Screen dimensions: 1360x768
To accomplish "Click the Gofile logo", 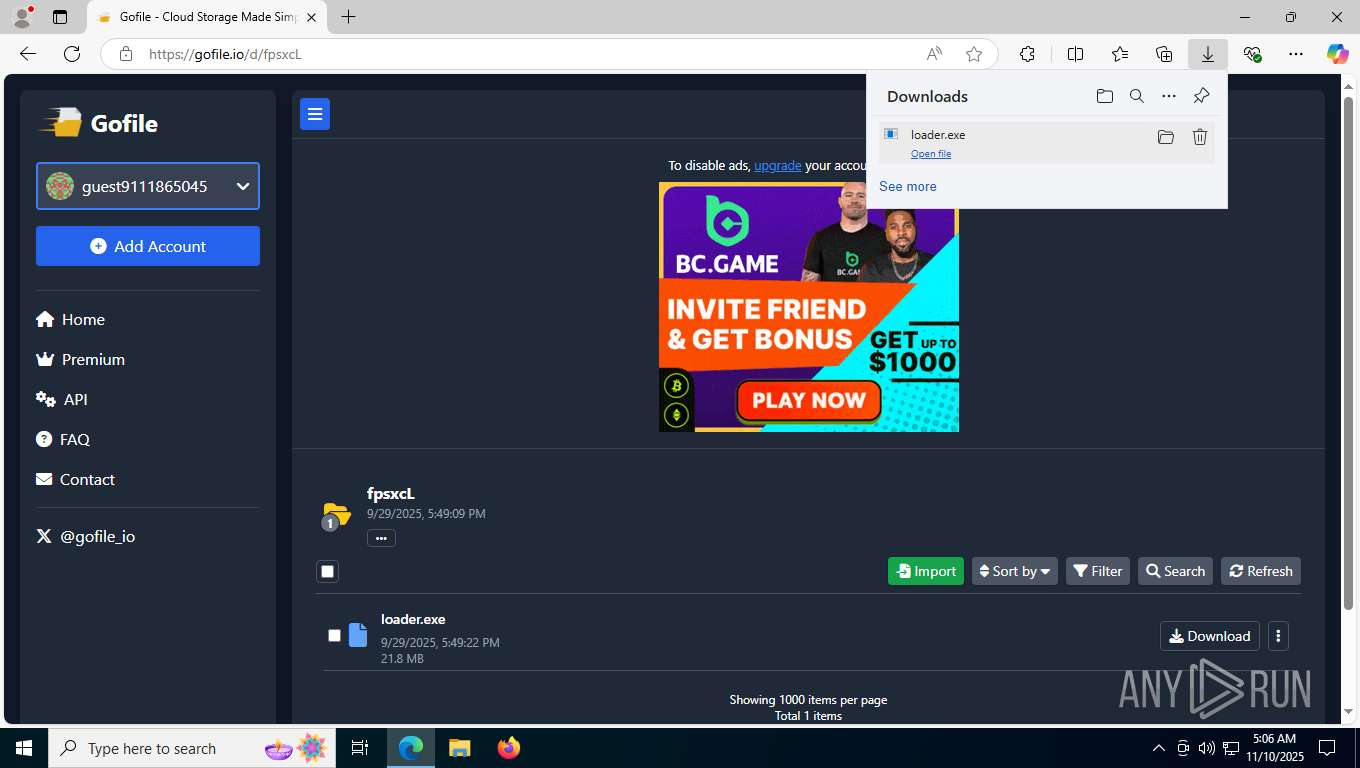I will (98, 123).
